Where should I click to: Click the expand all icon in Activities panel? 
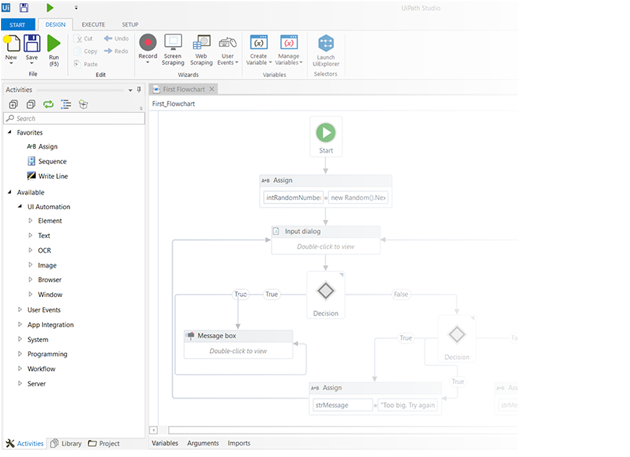[13, 105]
